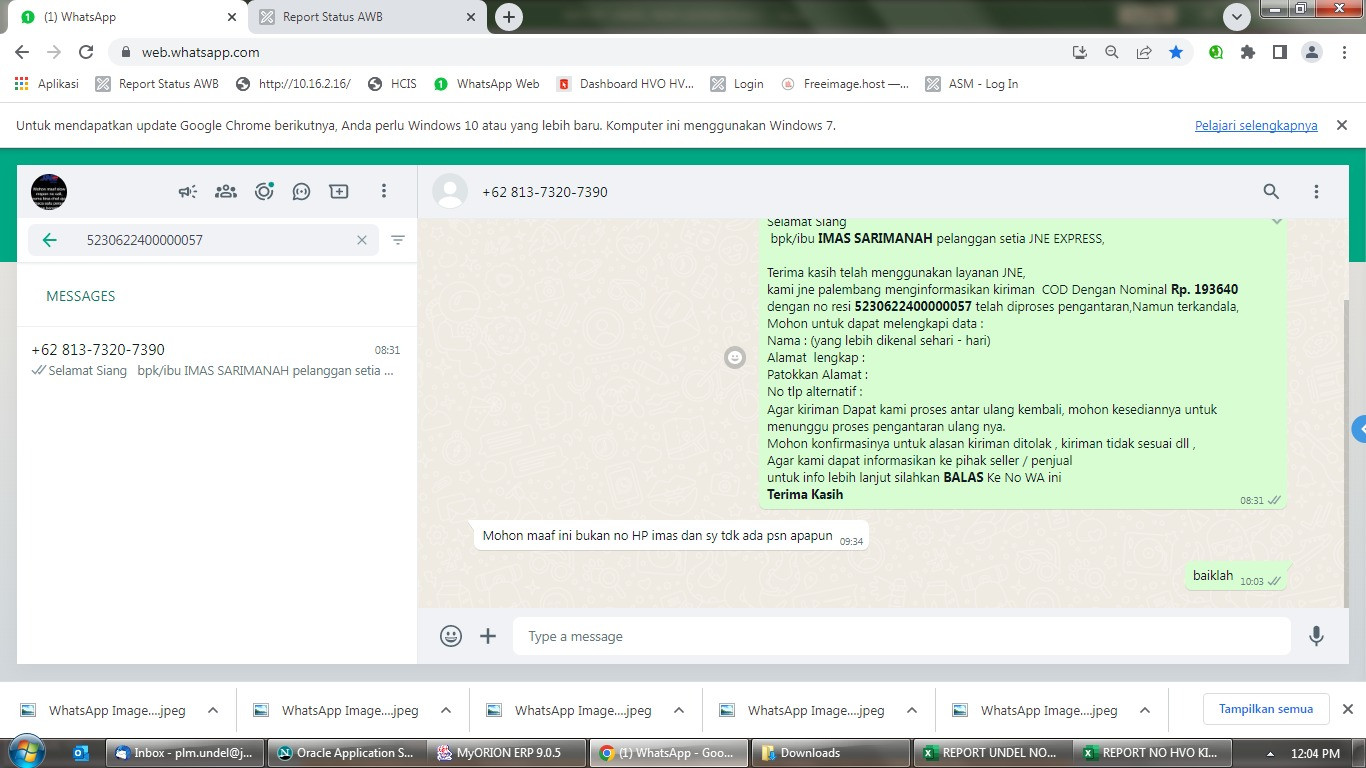This screenshot has width=1366, height=768.
Task: Click the Pelajari selengkapnya link
Action: 1256,126
